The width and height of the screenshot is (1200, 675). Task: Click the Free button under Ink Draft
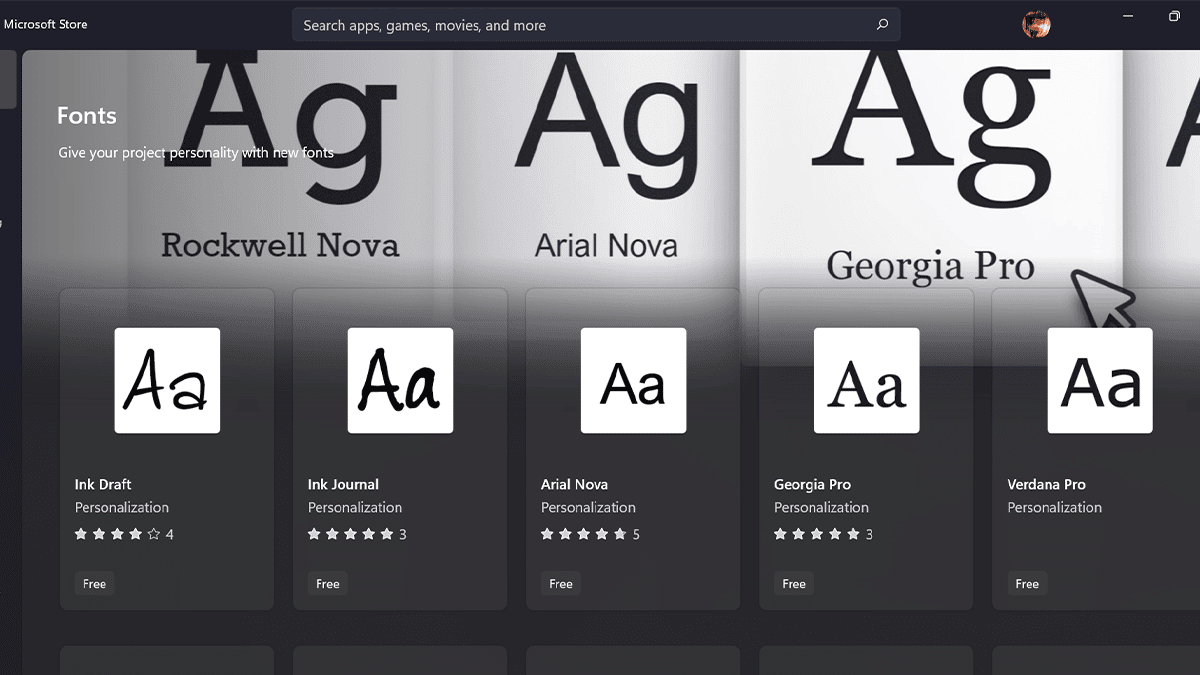[x=95, y=584]
